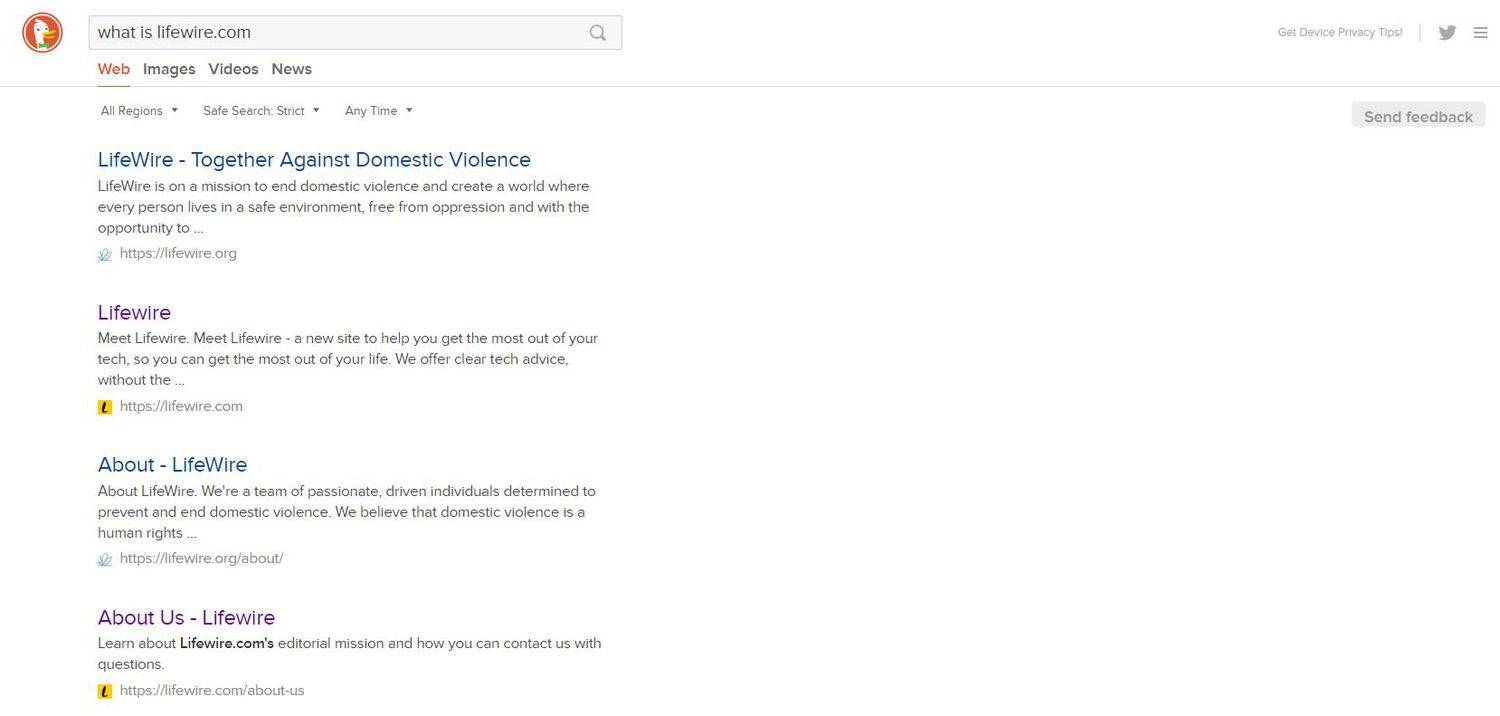Open the hamburger menu icon
Screen dimensions: 1500x716
(x=1480, y=33)
